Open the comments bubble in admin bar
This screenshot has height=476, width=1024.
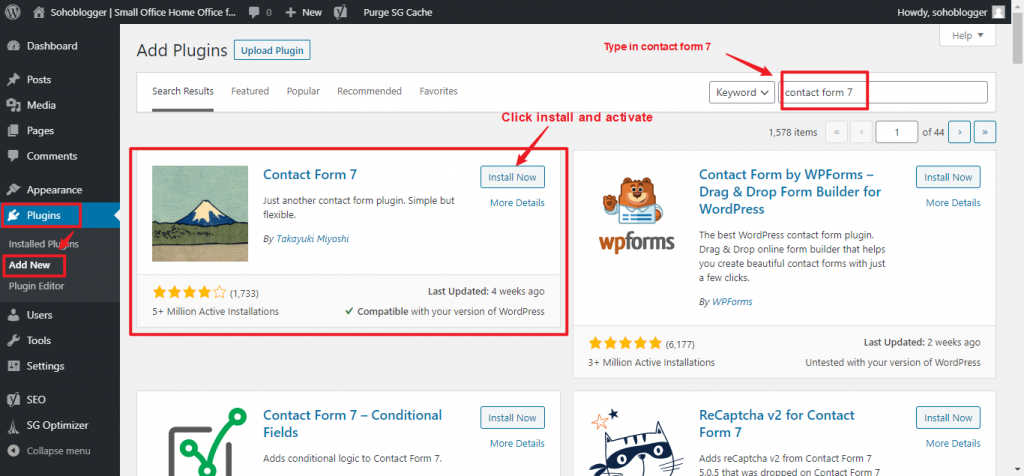(x=260, y=12)
